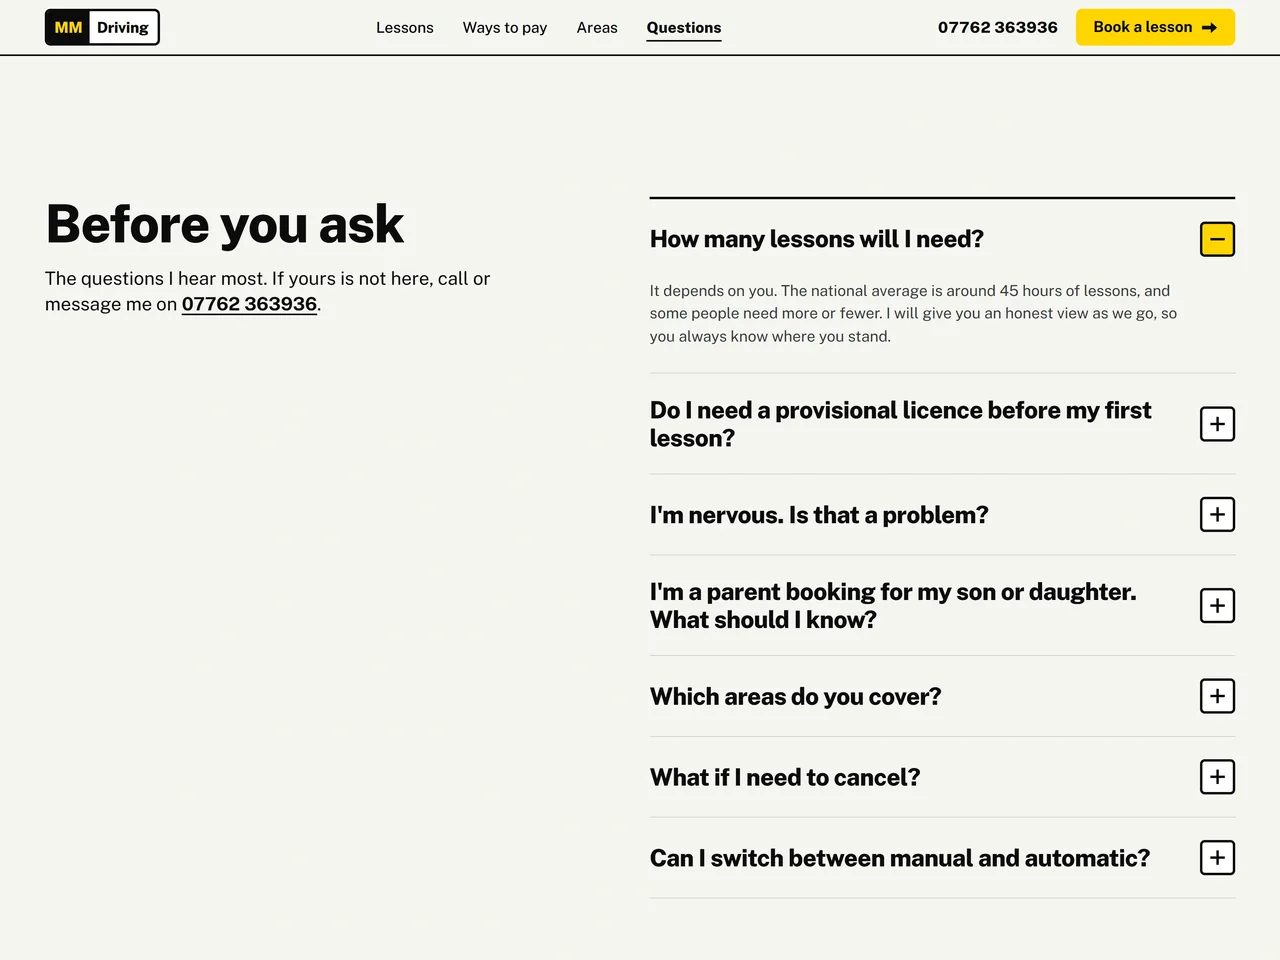Expand "Can I switch between manual and automatic?"
The image size is (1280, 960).
900,858
